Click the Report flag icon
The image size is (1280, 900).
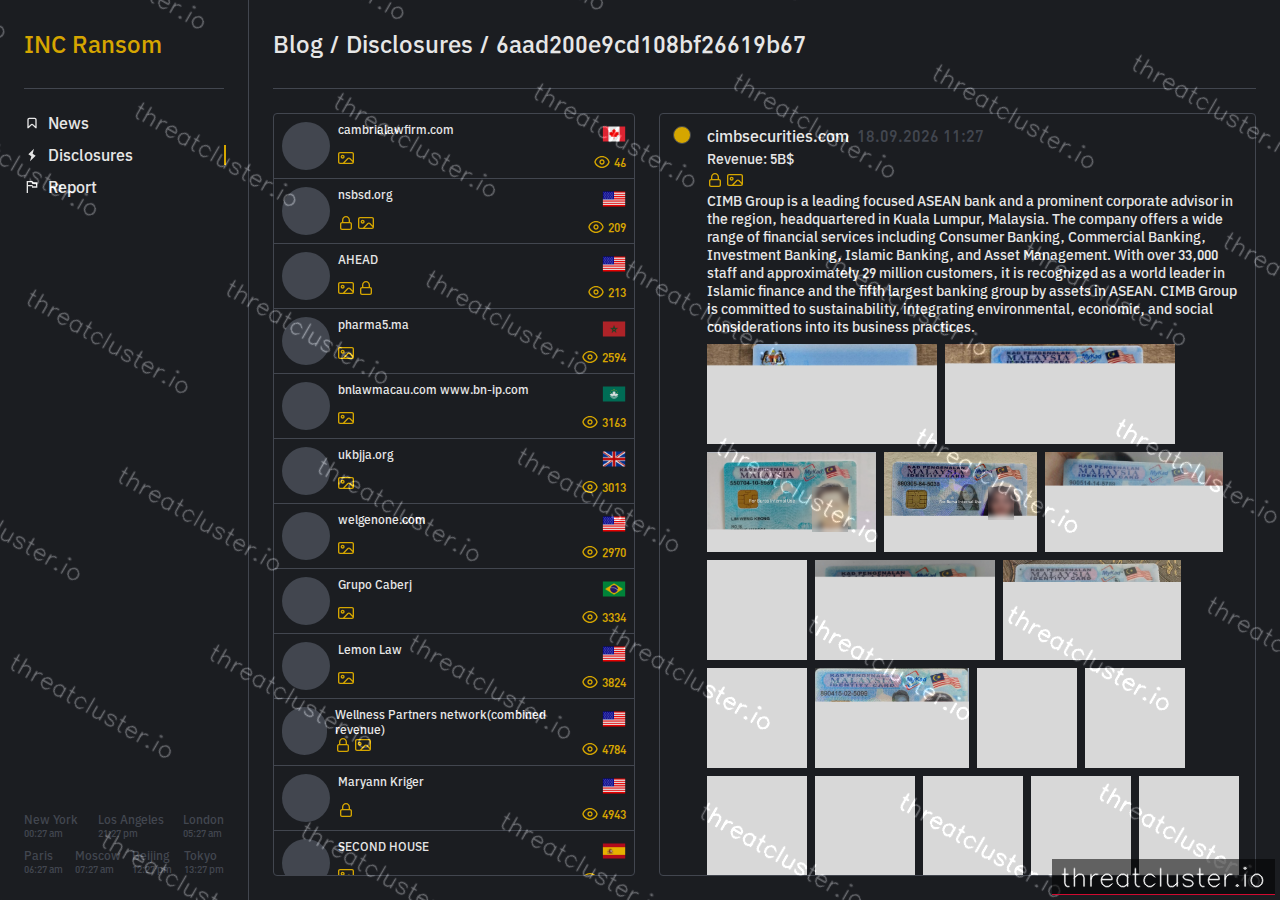[32, 187]
